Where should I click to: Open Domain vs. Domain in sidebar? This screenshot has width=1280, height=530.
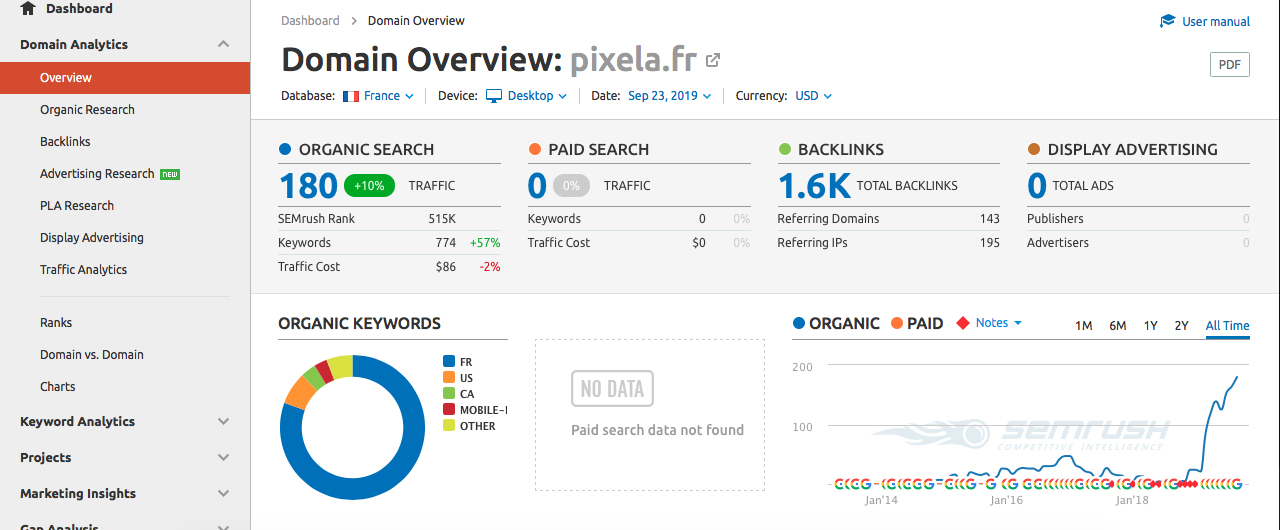click(92, 355)
